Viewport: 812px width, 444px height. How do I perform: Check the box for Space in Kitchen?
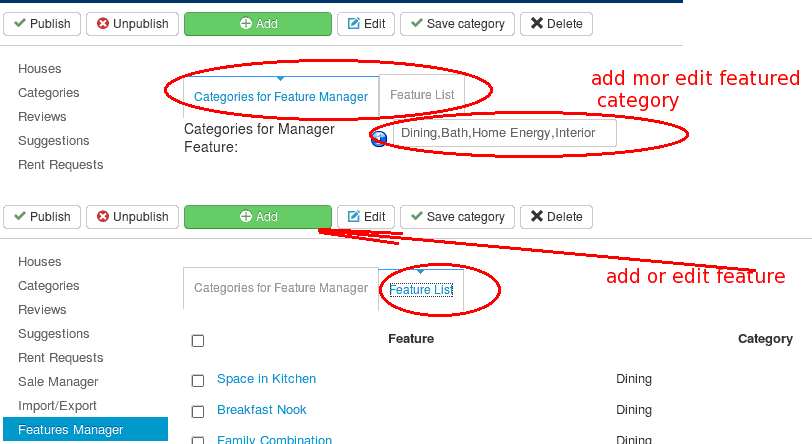[x=198, y=381]
